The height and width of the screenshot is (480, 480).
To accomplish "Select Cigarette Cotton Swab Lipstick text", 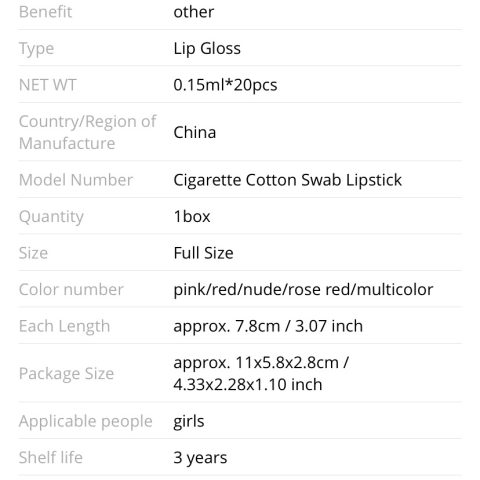I will (288, 180).
